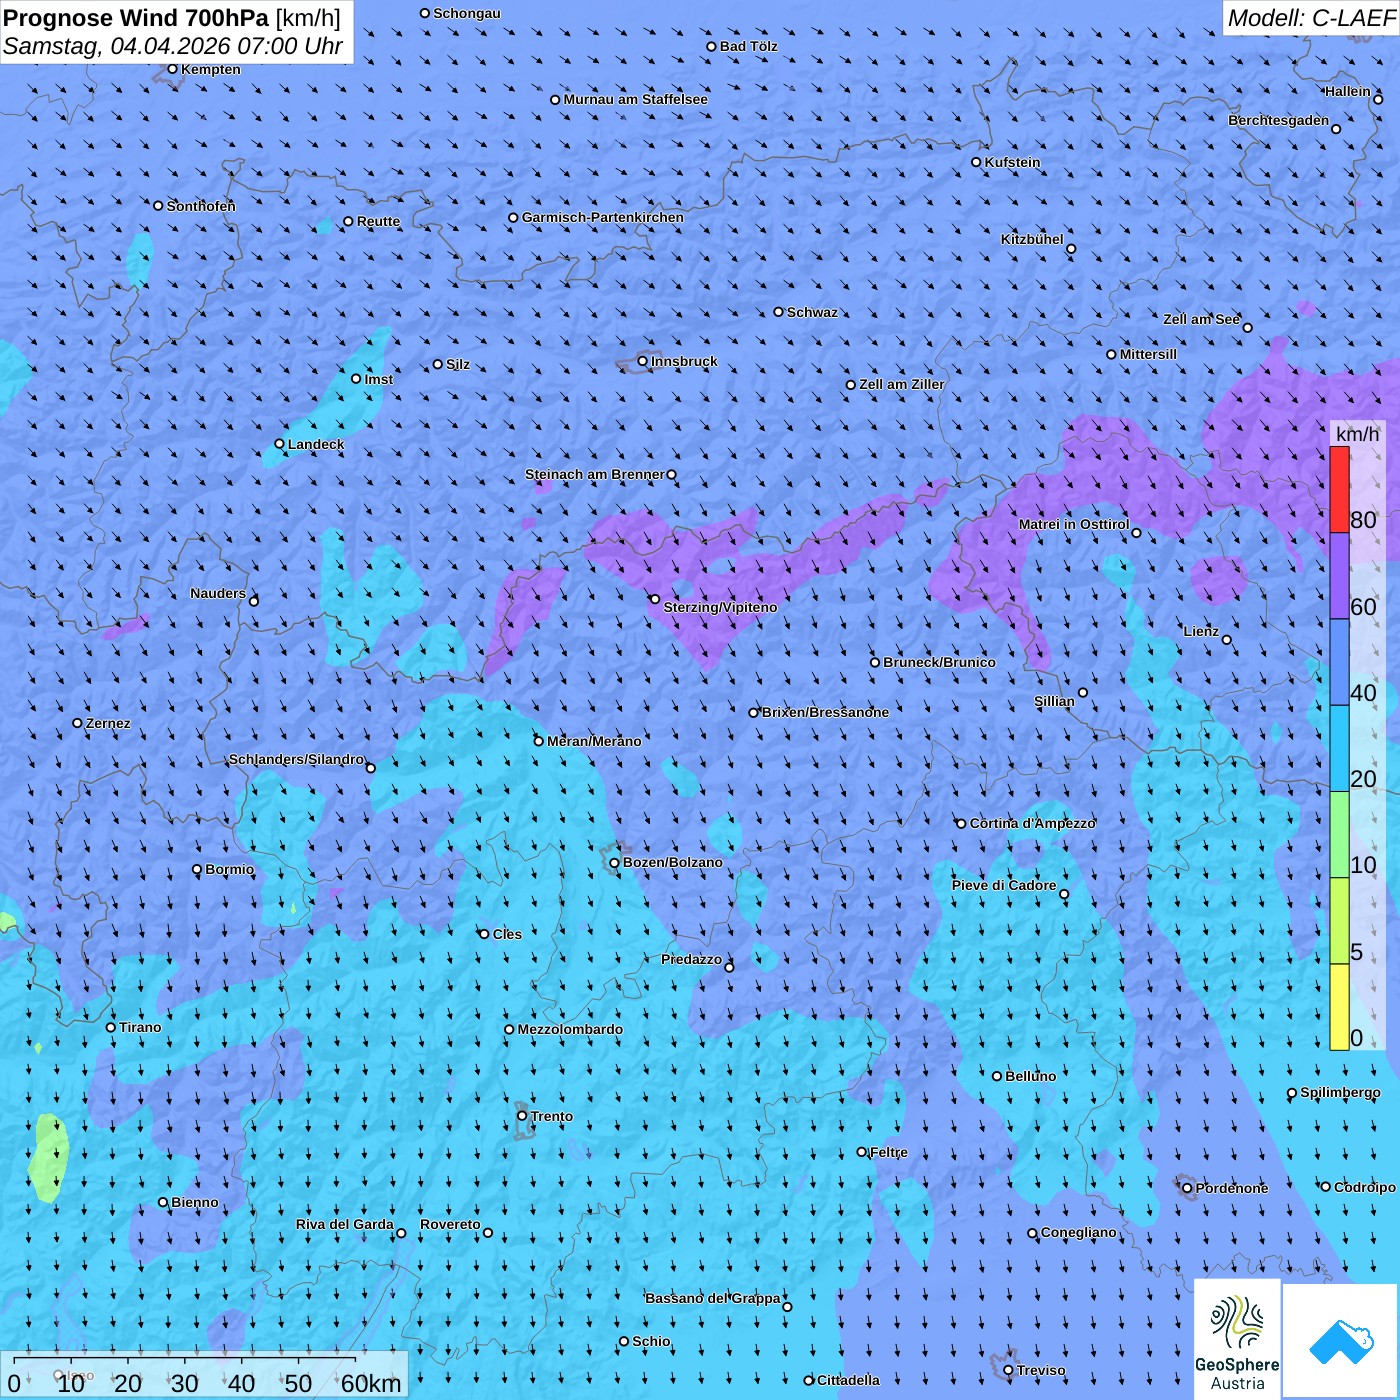Viewport: 1400px width, 1400px height.
Task: Click the 'Berchtesgaden' label
Action: click(1279, 120)
